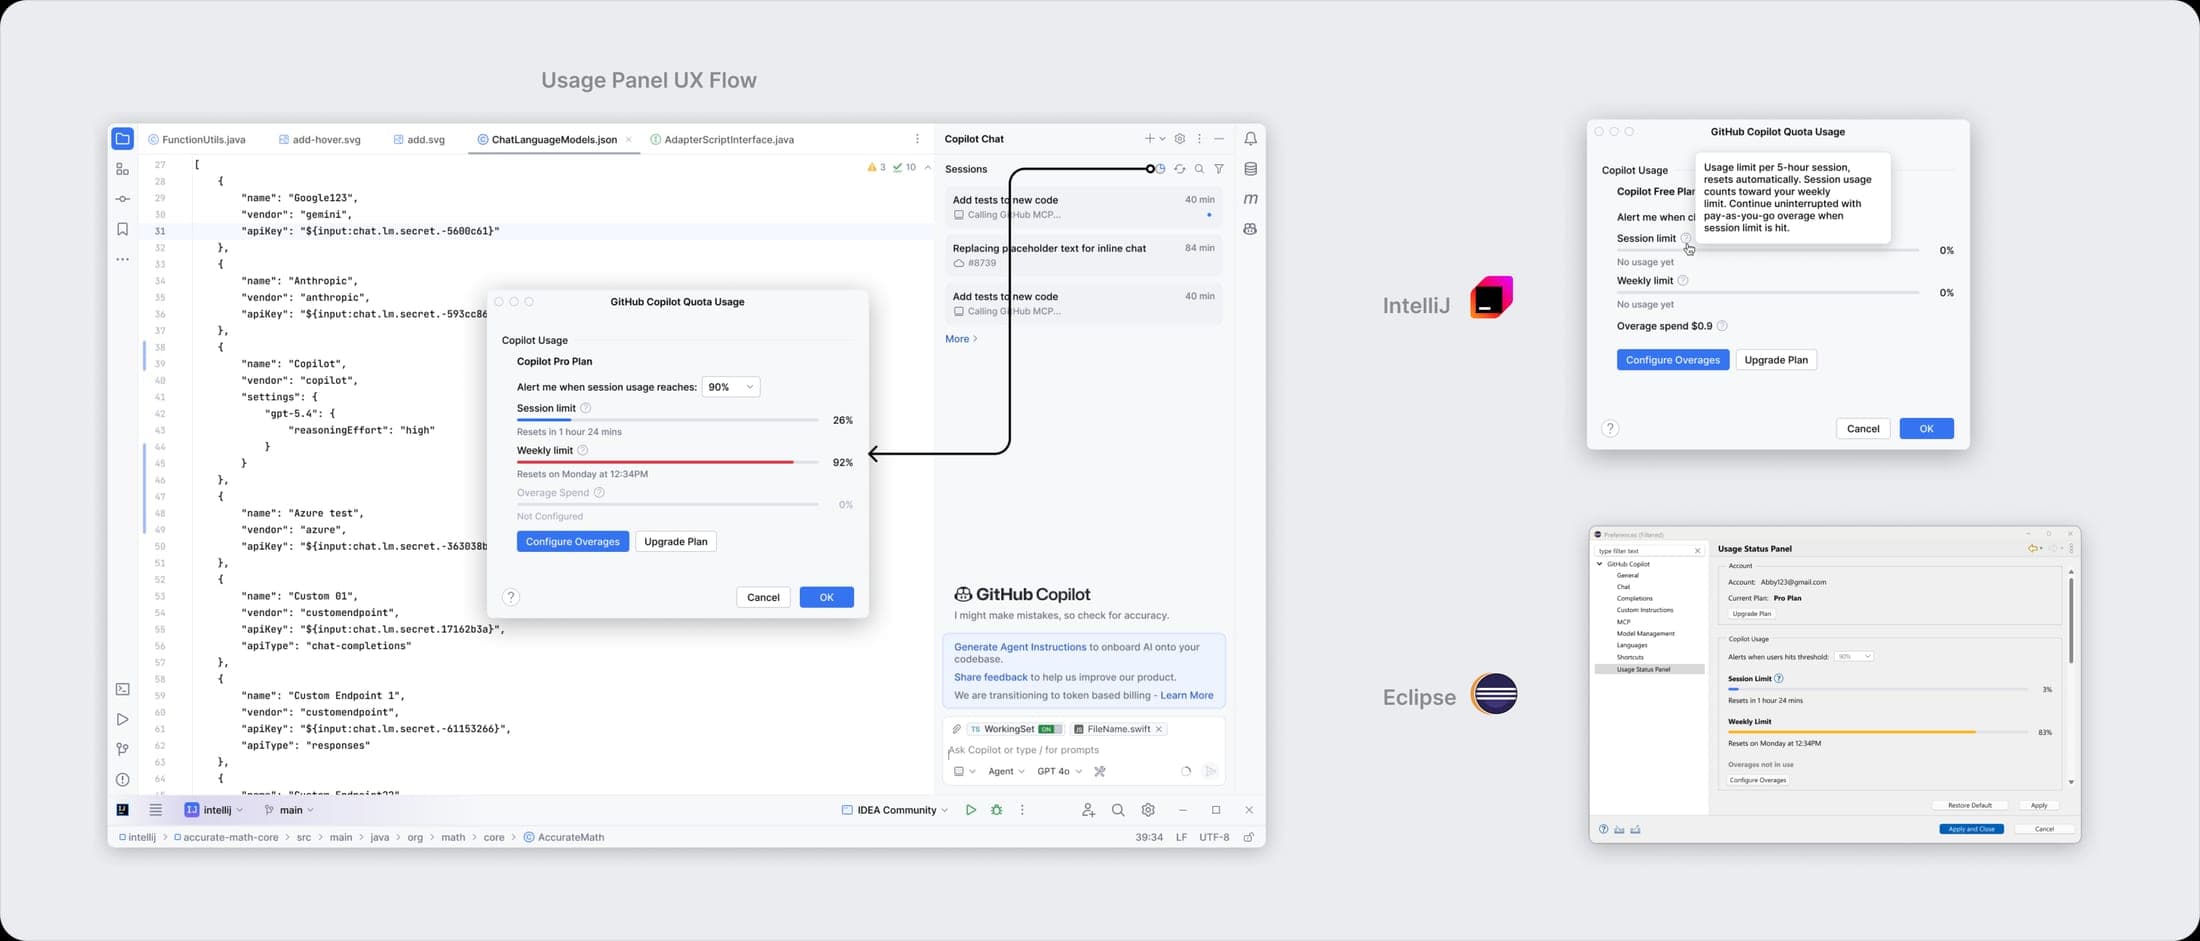The image size is (2200, 941).
Task: Click the Ask Copilot prompt input field
Action: [1084, 750]
